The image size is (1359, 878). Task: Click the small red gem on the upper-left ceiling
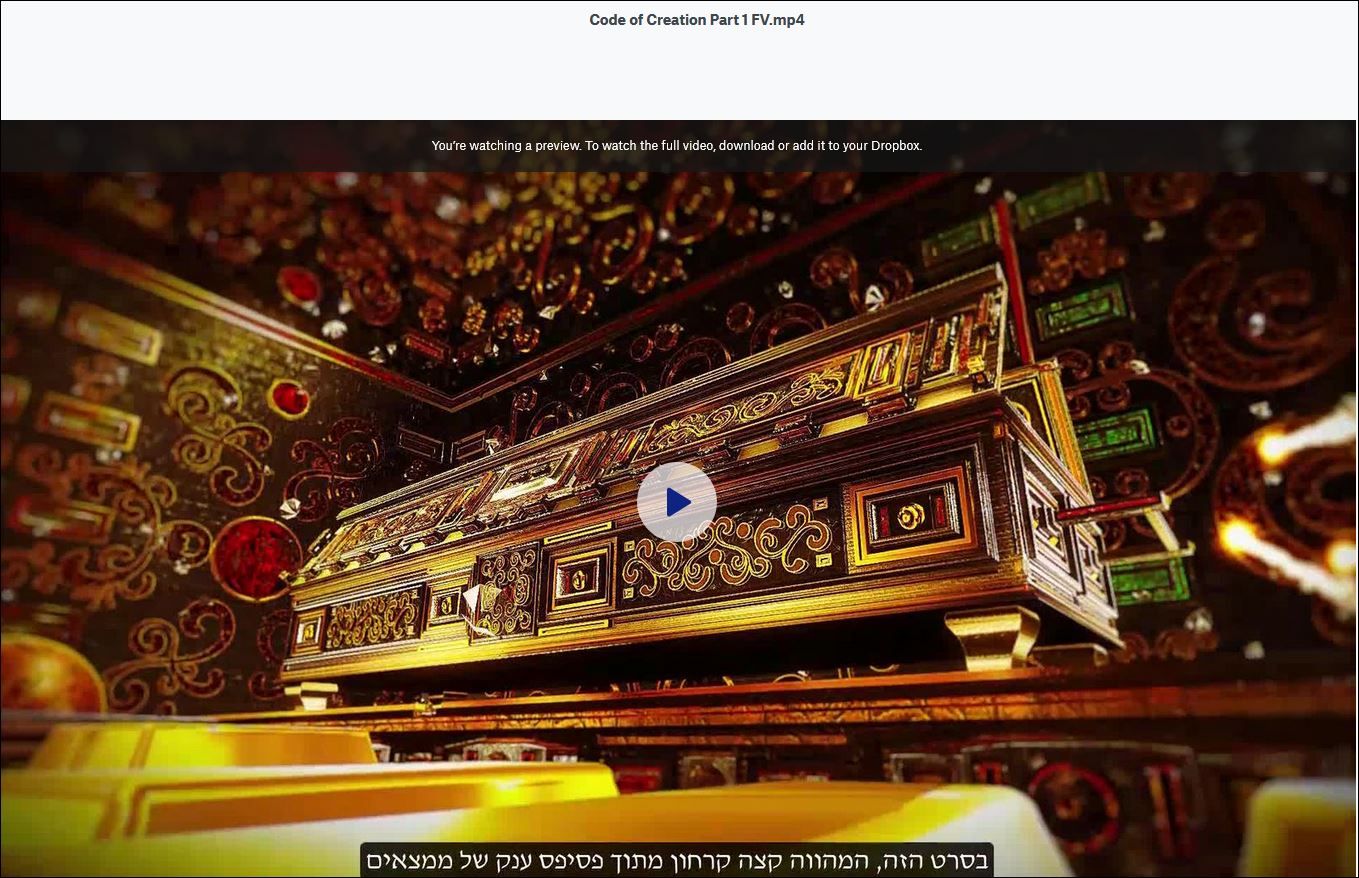[297, 285]
